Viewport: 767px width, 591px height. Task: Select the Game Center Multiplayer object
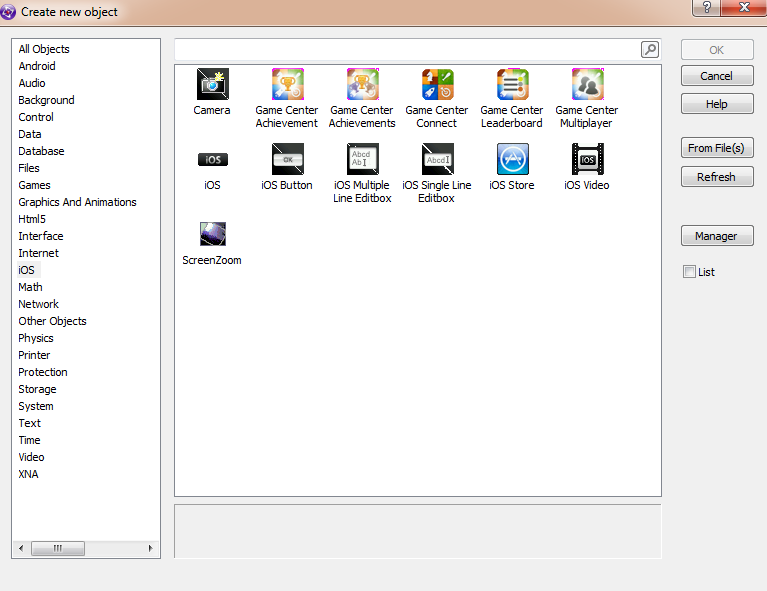[x=587, y=98]
